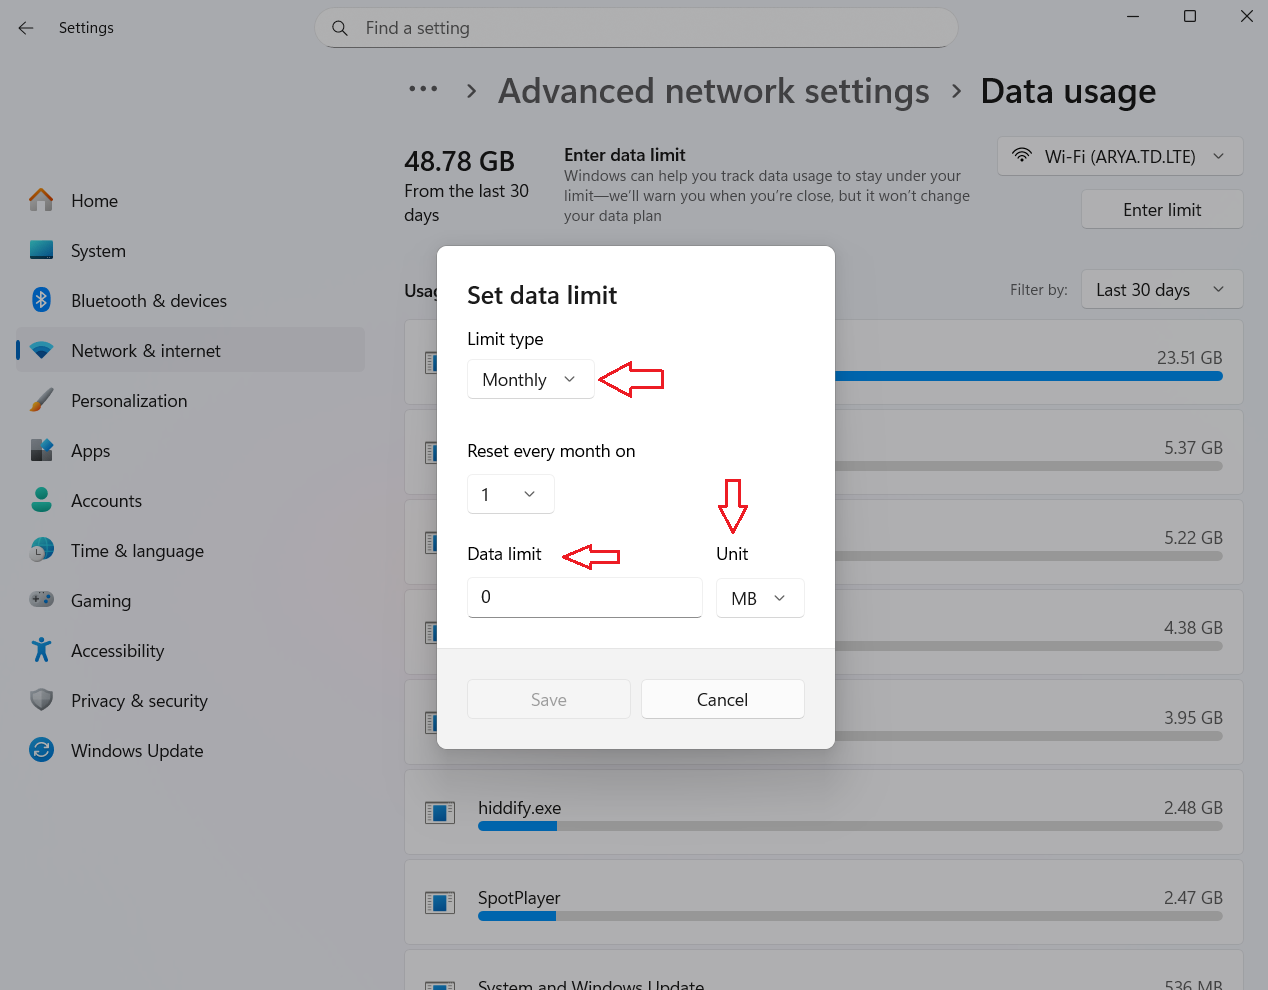1268x990 pixels.
Task: Click the Privacy & security shield icon
Action: [41, 700]
